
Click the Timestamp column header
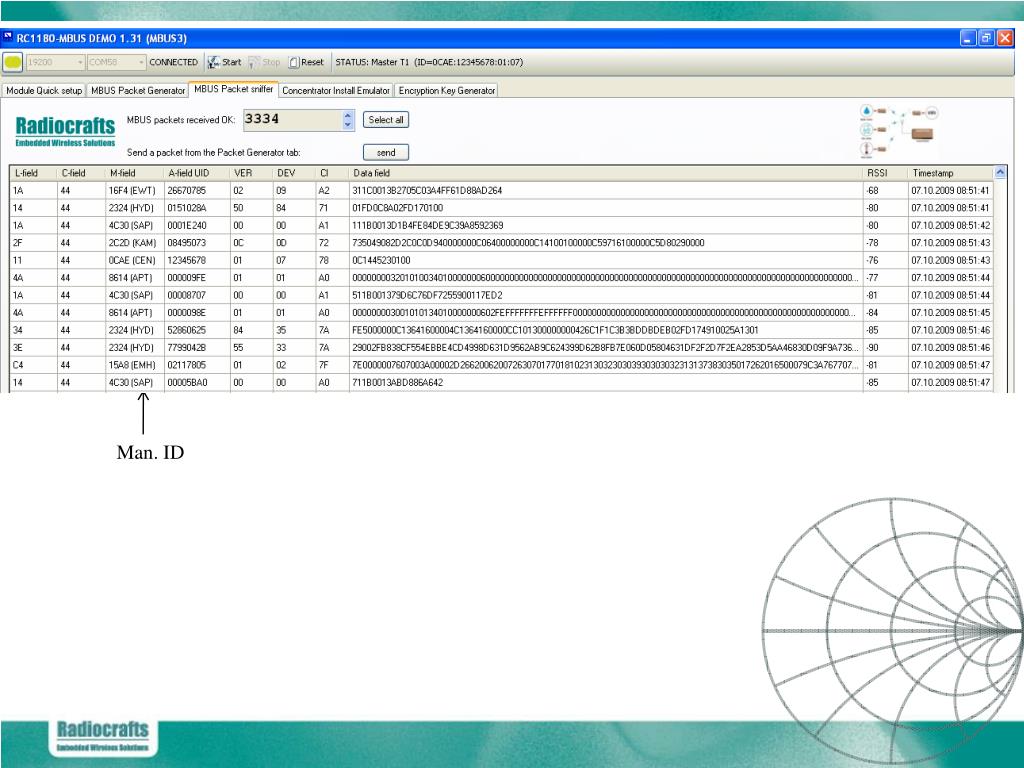pos(950,173)
